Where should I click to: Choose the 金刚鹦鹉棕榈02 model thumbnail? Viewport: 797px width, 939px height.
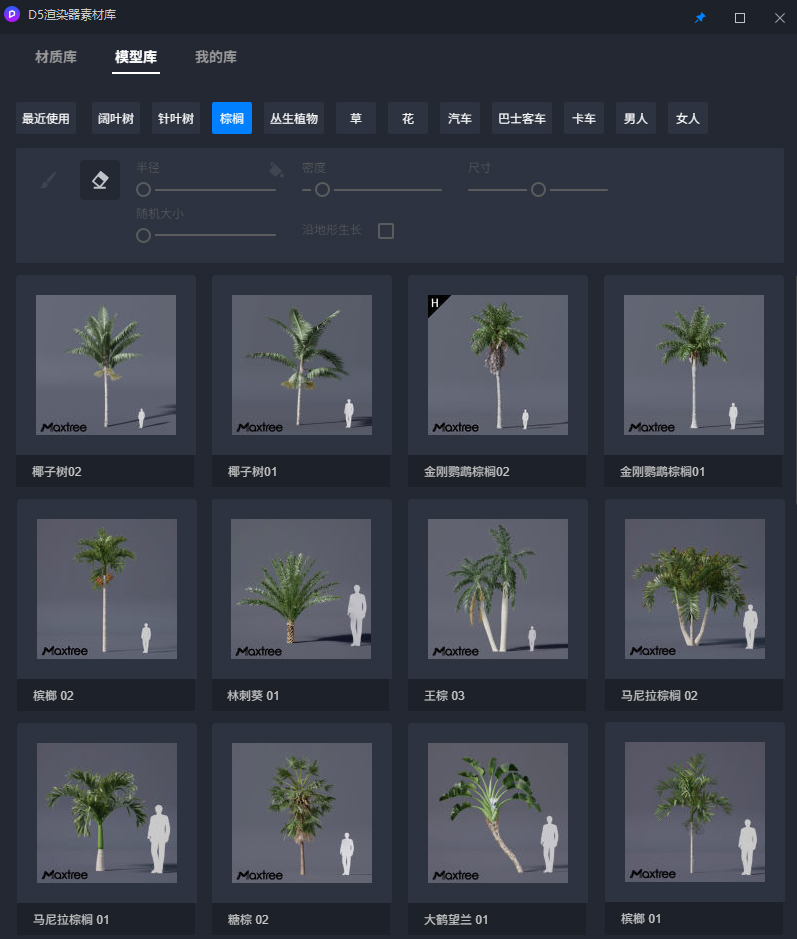[x=498, y=365]
